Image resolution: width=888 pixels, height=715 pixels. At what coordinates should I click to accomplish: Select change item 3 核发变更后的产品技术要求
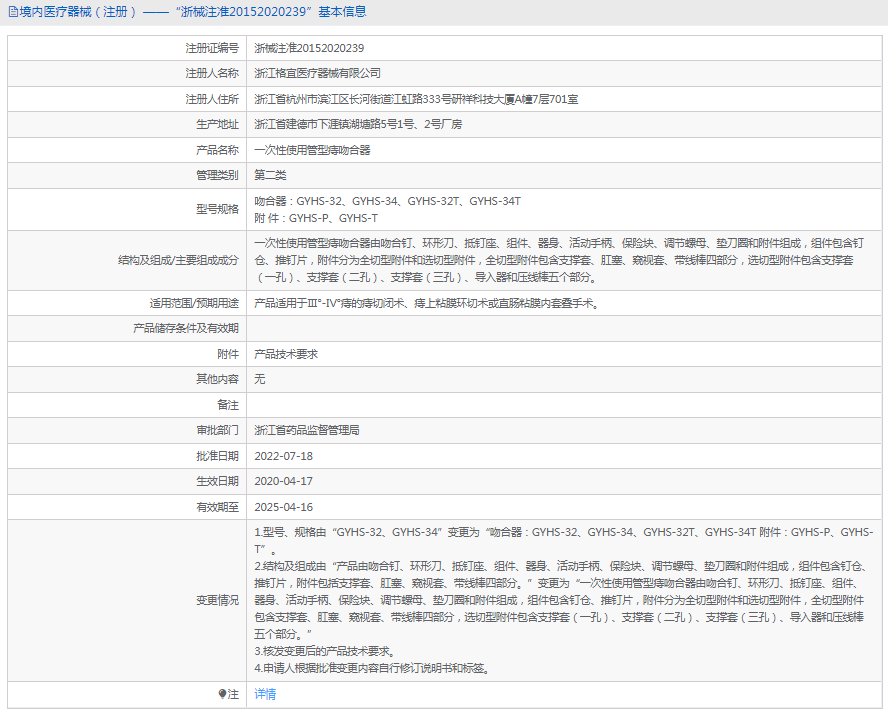(x=326, y=651)
